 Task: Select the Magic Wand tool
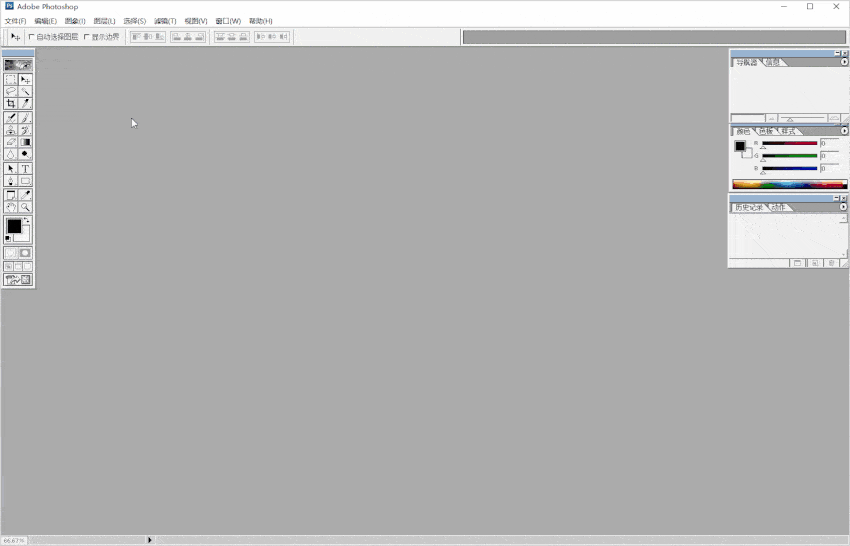(25, 92)
